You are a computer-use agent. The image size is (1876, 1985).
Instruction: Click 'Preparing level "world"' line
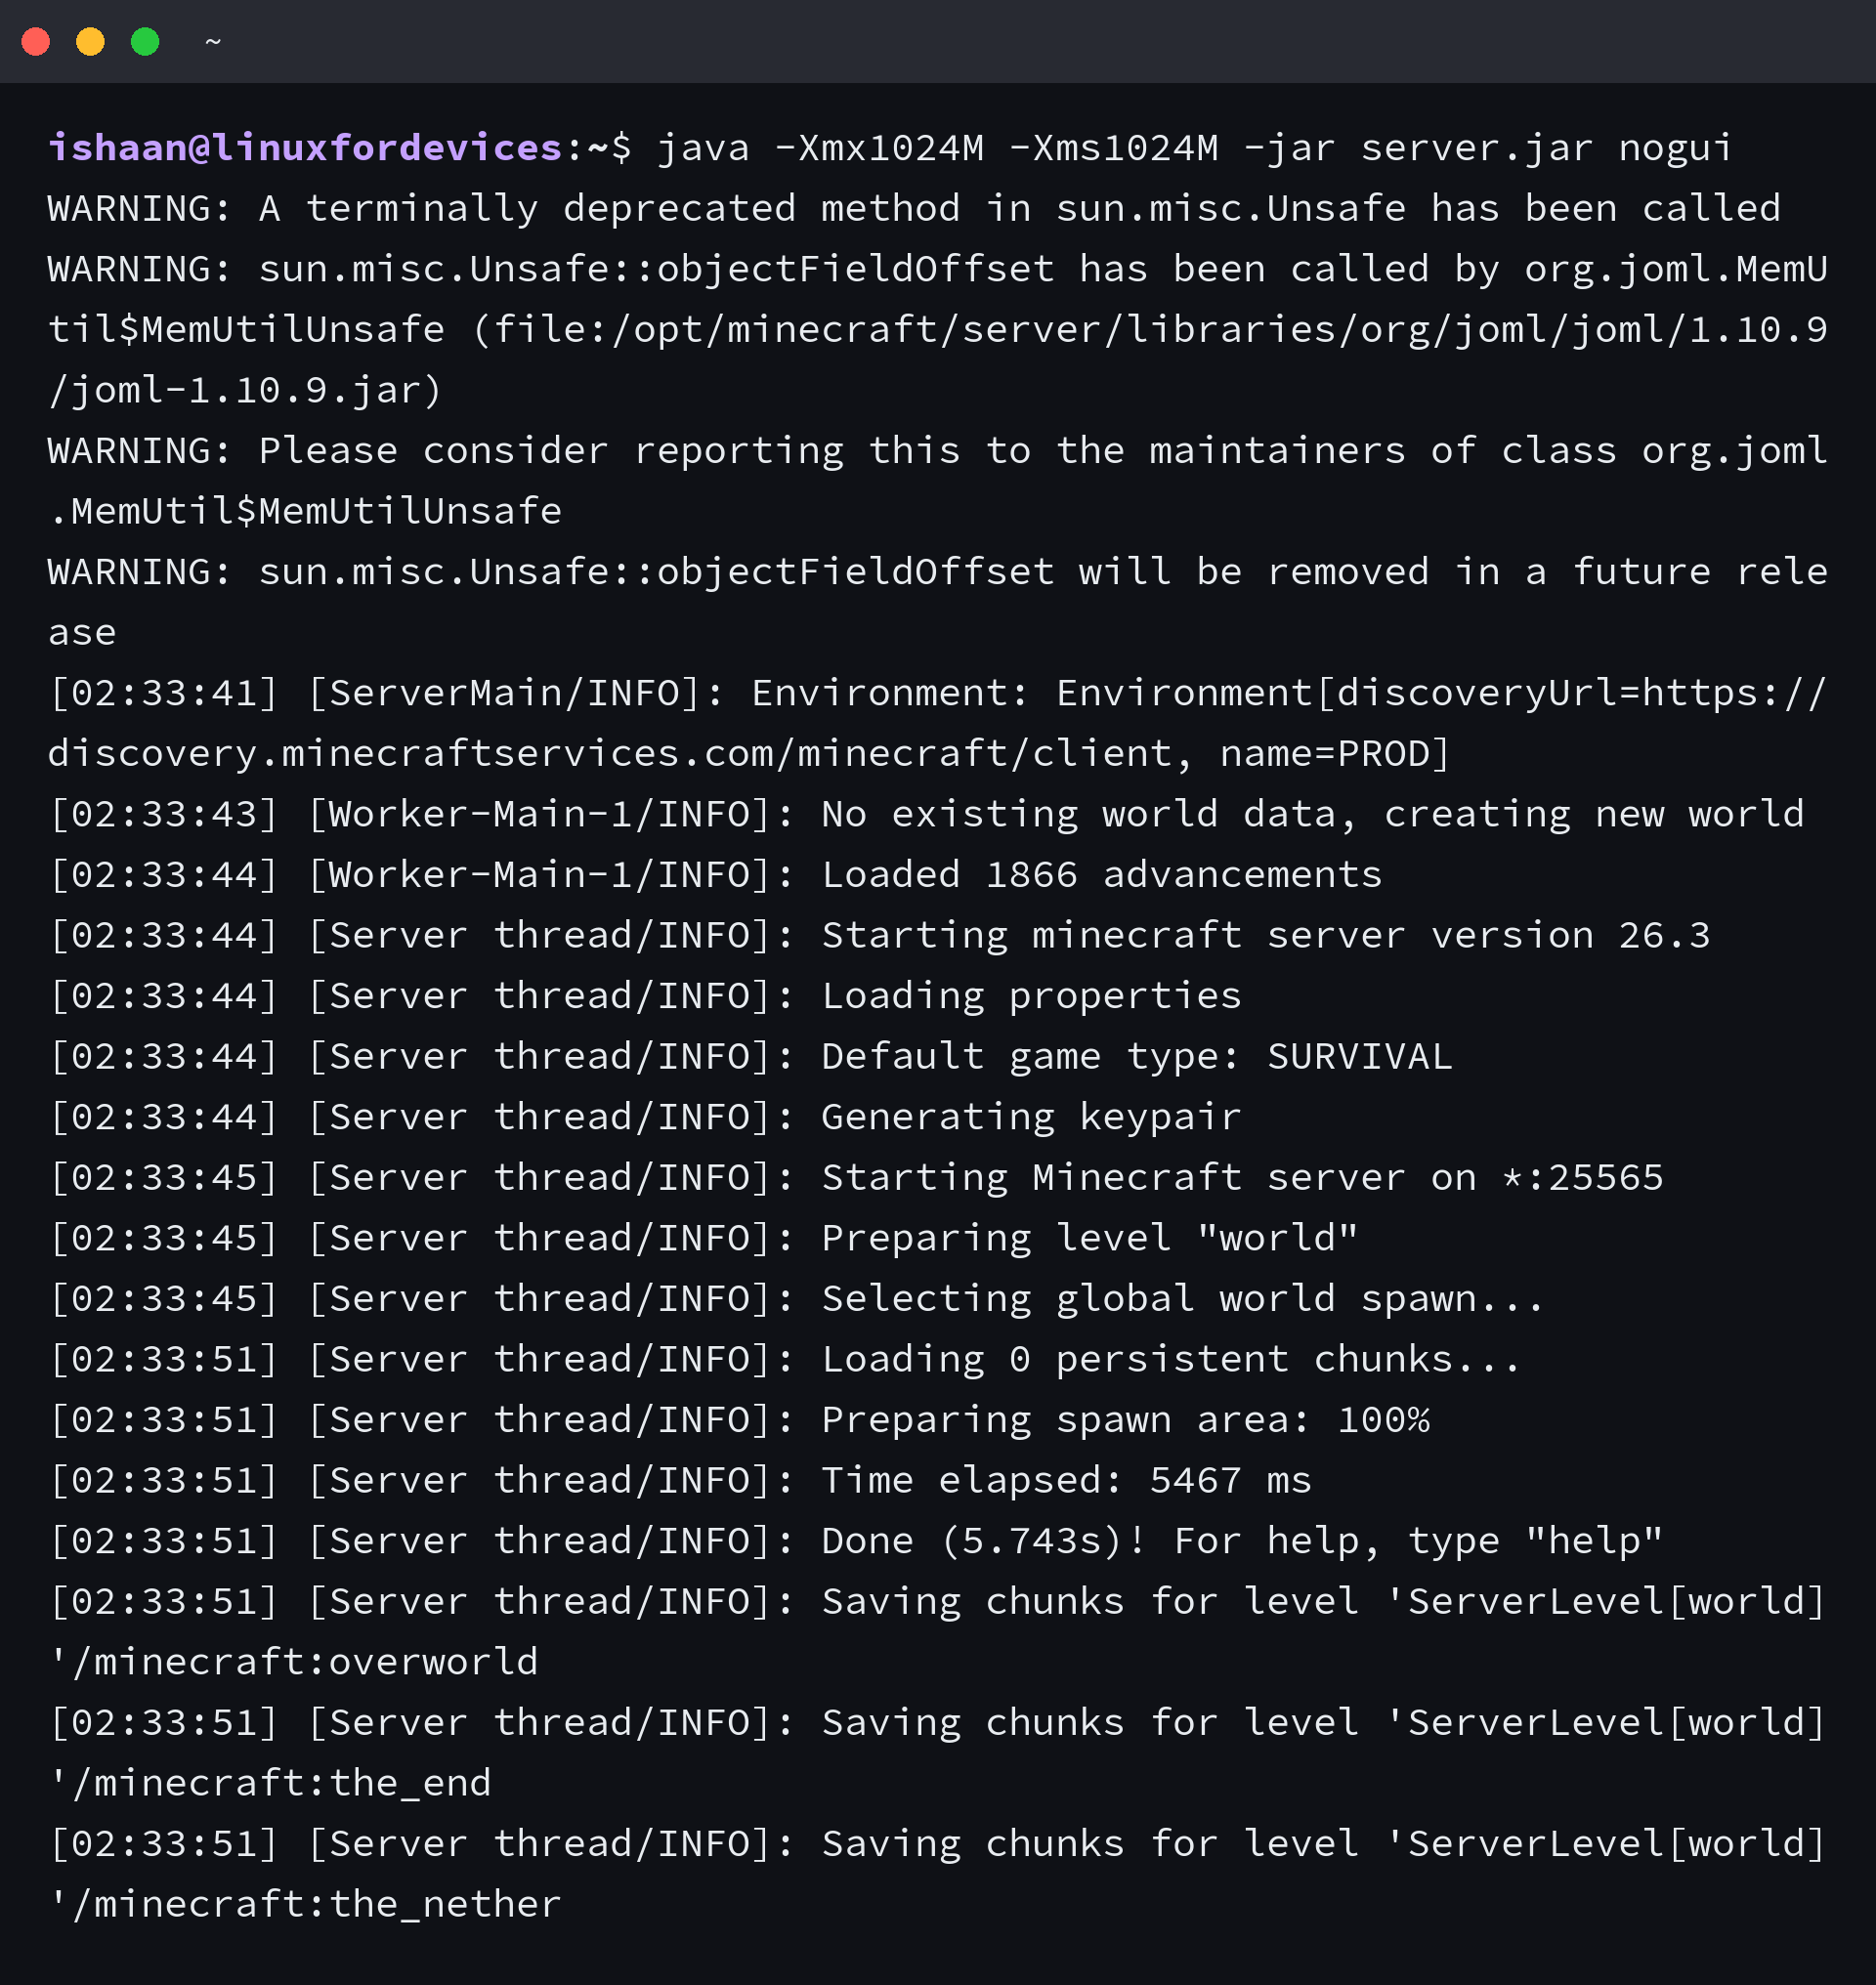click(703, 1238)
